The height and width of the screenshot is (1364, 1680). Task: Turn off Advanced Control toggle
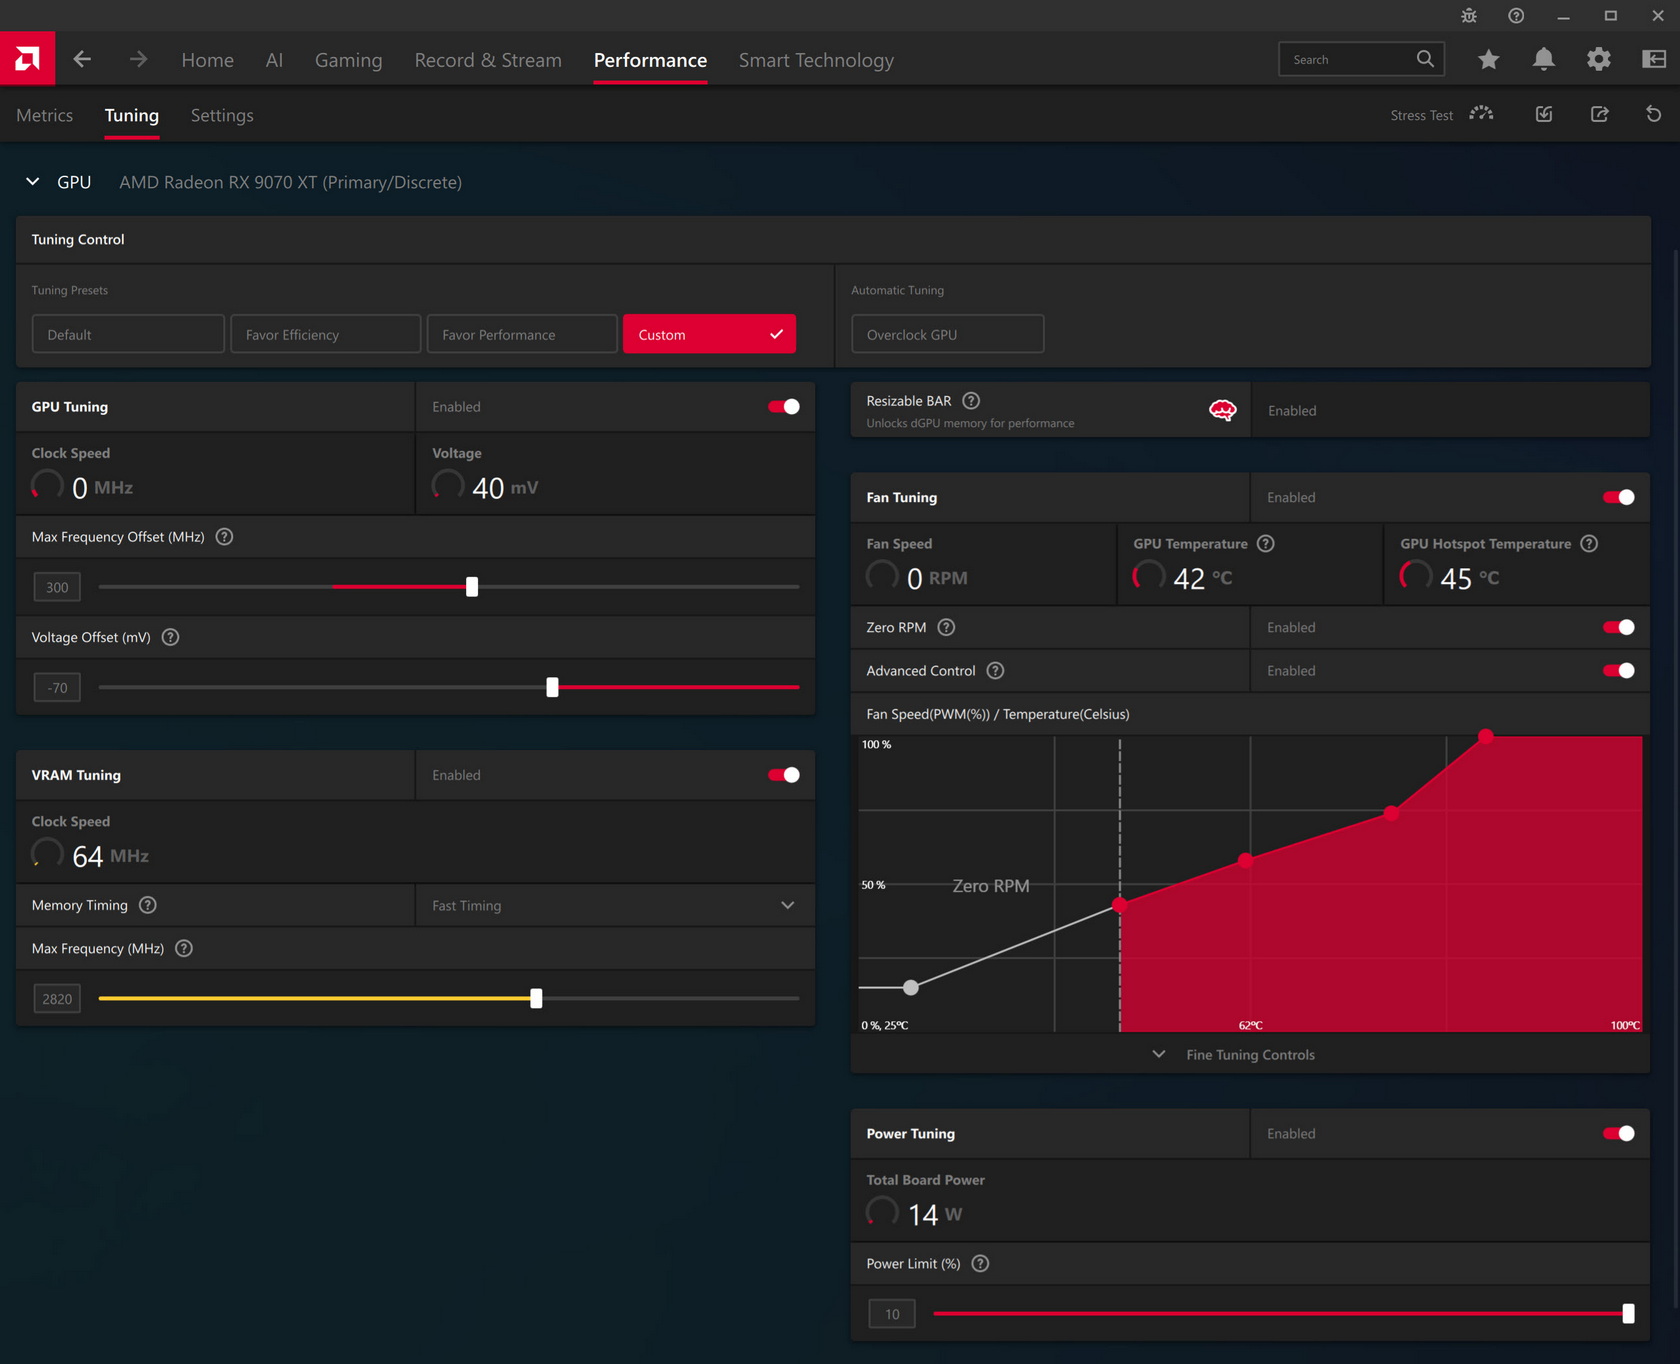[1618, 671]
